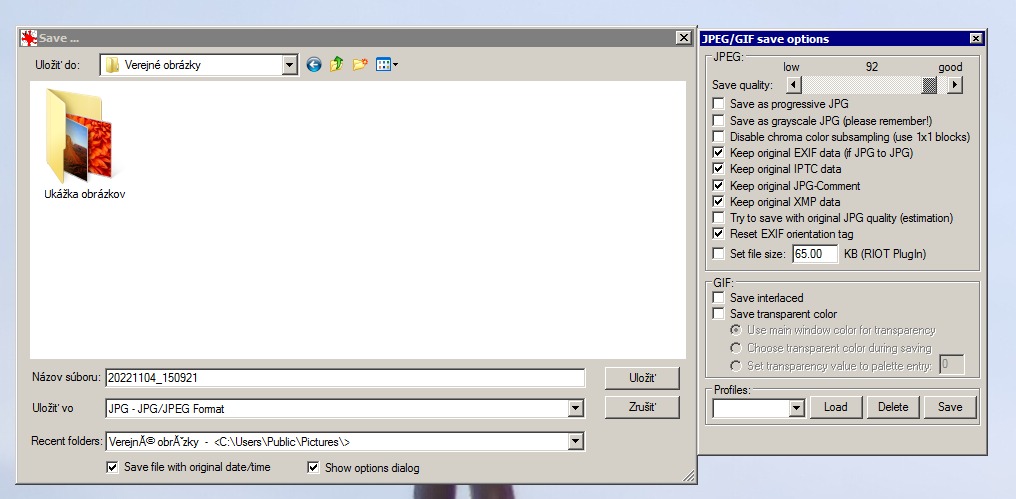1016x499 pixels.
Task: Open the Uložiť vo file format dropdown
Action: [575, 408]
